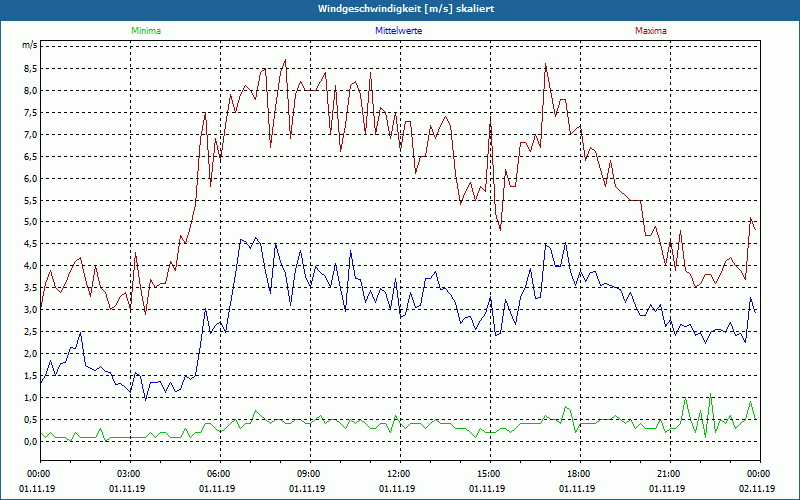Click the 4,0 y-axis value

29,265
